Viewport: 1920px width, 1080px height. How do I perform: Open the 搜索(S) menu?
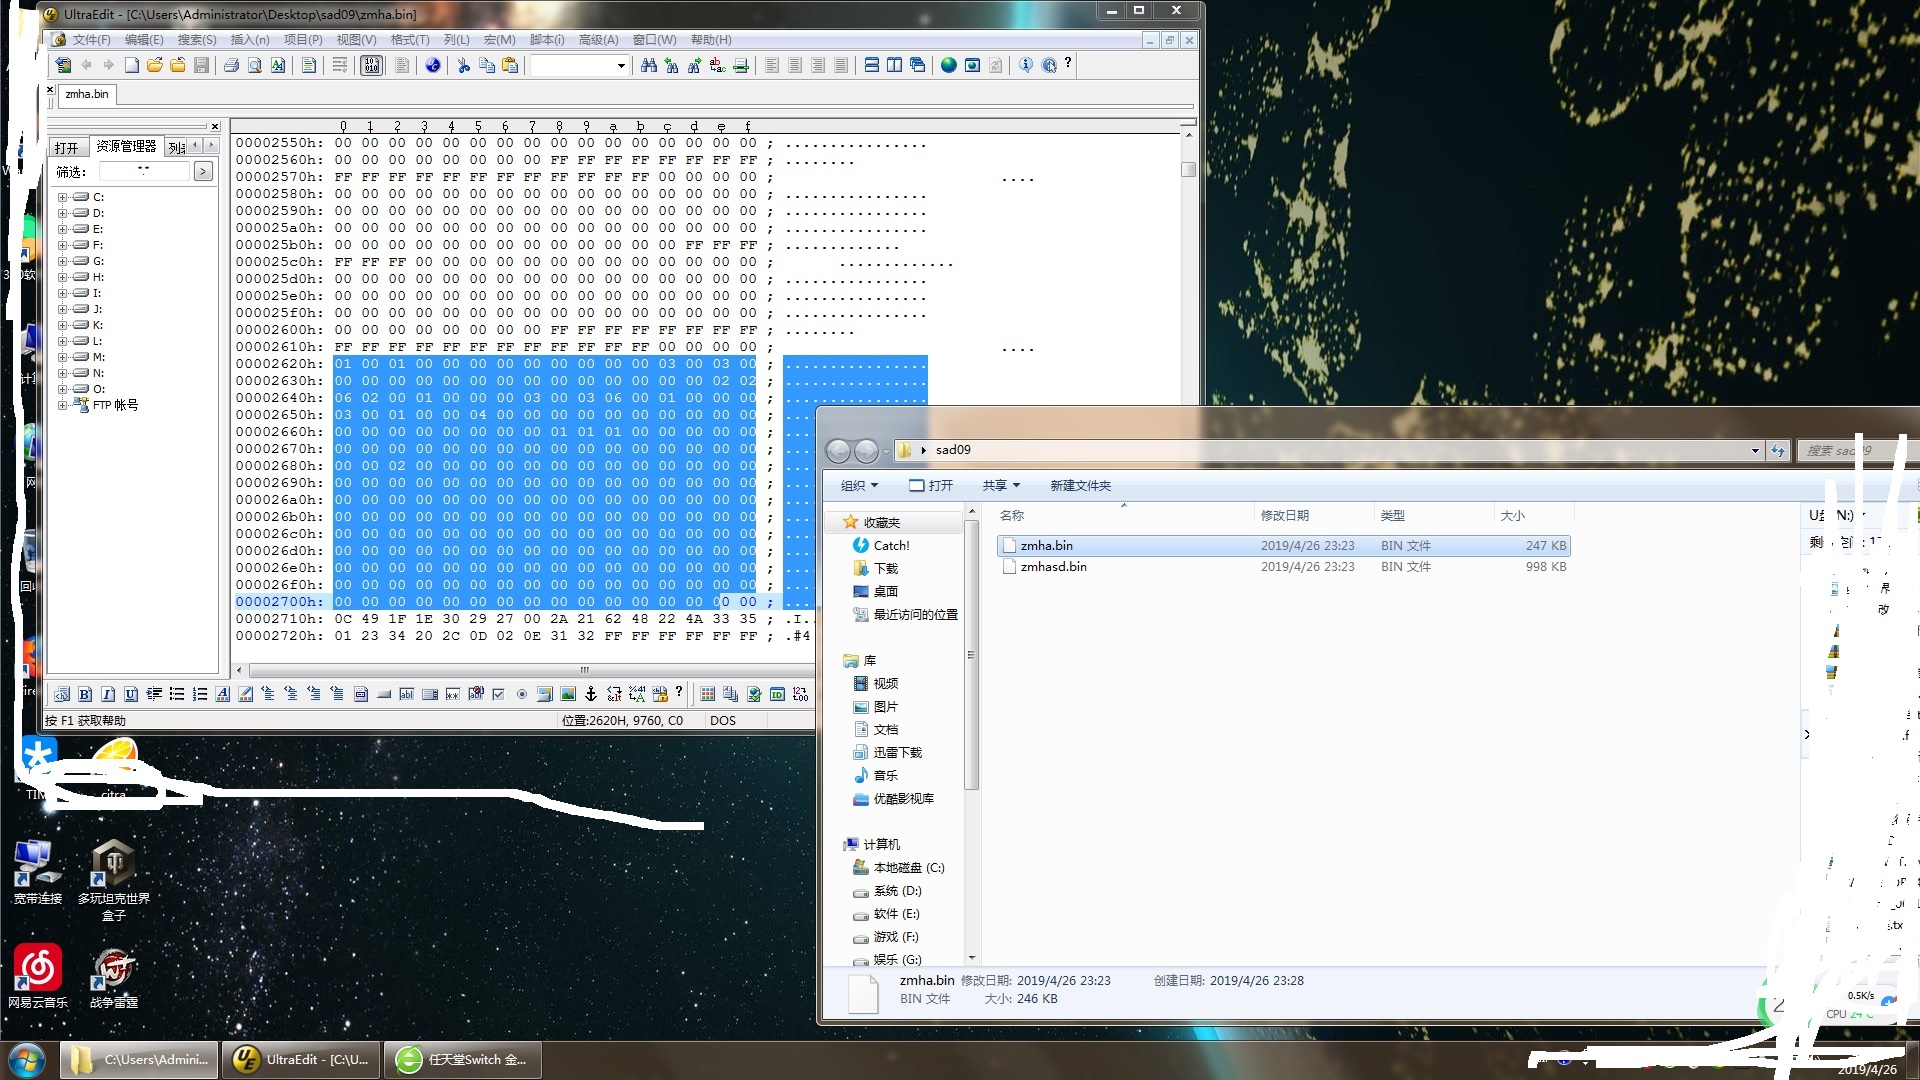pyautogui.click(x=197, y=40)
